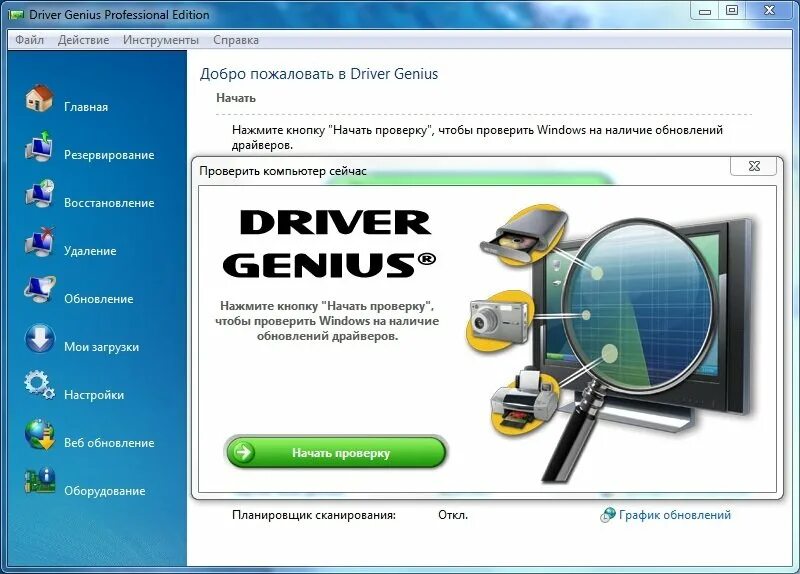Close the Driver Genius main window
800x574 pixels.
[769, 11]
